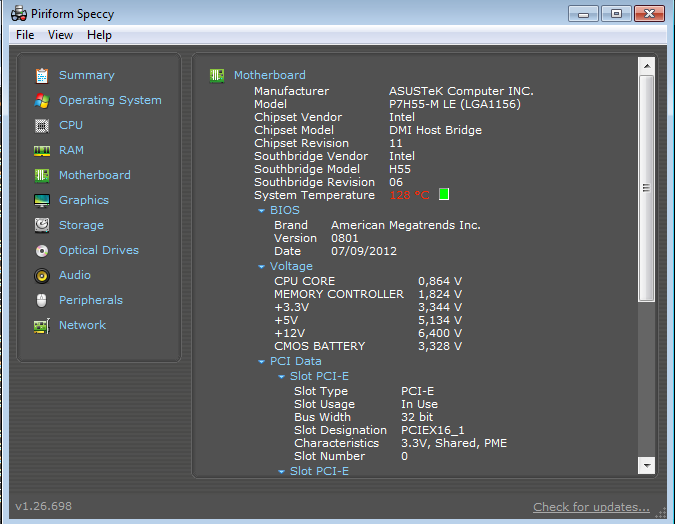Click the RAM module icon
The height and width of the screenshot is (524, 675).
[x=42, y=151]
